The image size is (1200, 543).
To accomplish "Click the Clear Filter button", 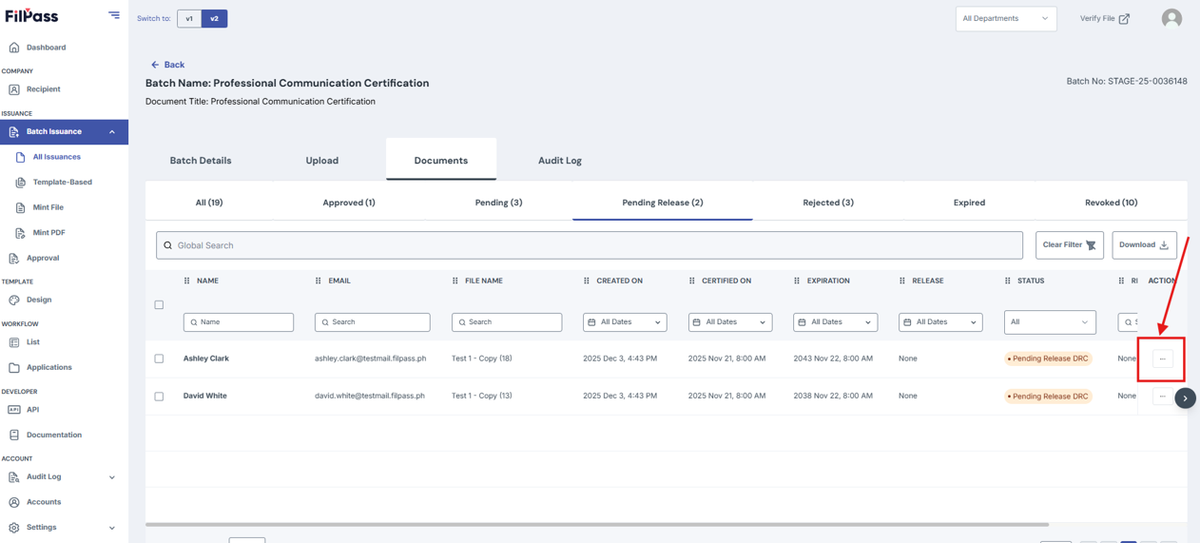I will click(x=1070, y=245).
